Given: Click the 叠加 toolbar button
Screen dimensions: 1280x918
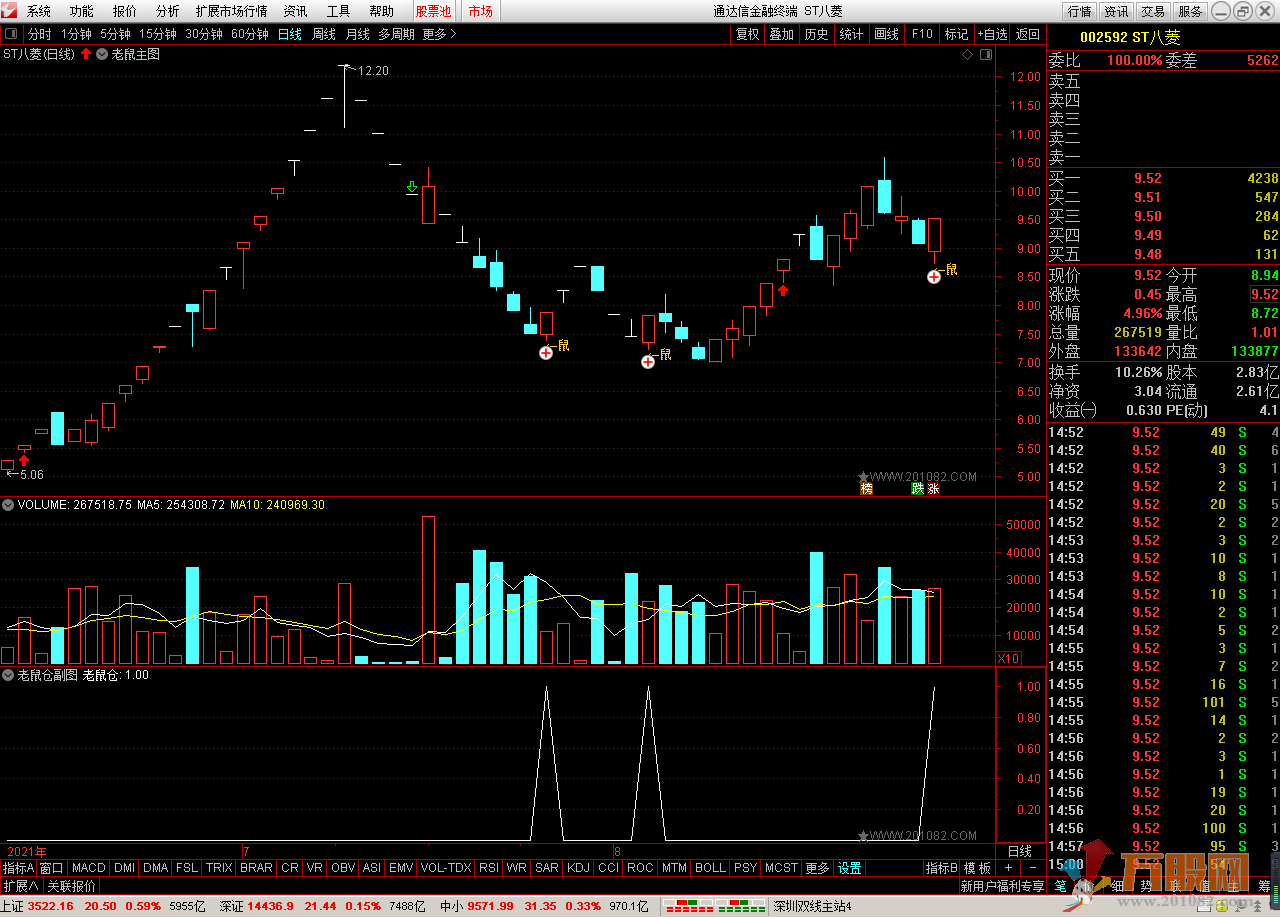Looking at the screenshot, I should tap(782, 34).
